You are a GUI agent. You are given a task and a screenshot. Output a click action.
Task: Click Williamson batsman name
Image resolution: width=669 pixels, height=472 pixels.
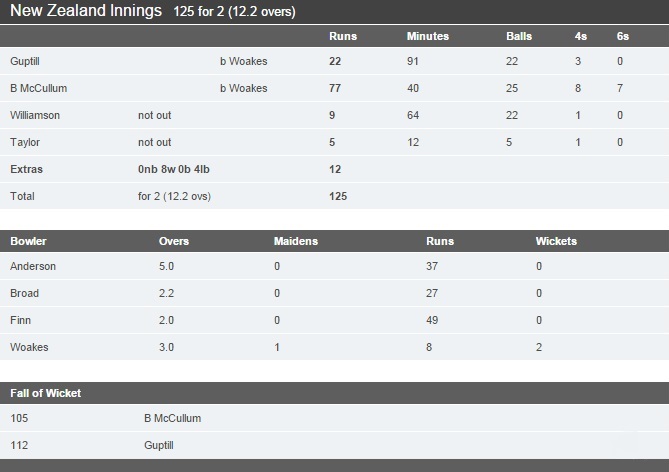click(35, 115)
